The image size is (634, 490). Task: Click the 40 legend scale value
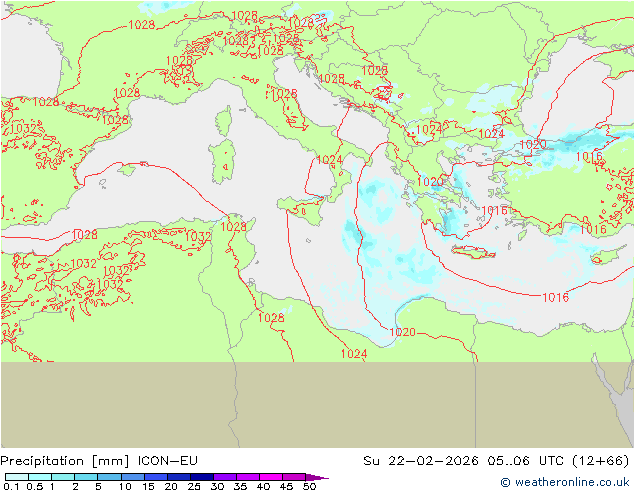(x=263, y=486)
